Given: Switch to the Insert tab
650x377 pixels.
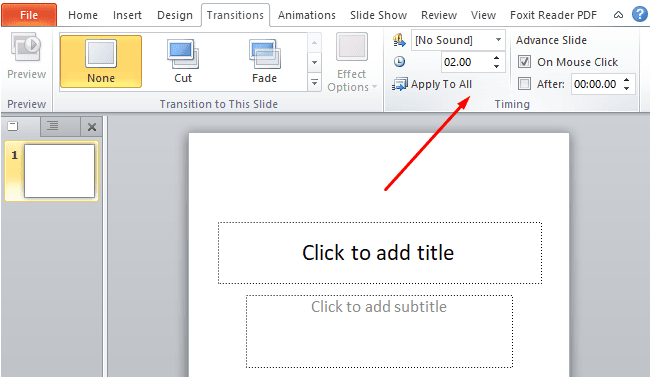Looking at the screenshot, I should coord(127,15).
